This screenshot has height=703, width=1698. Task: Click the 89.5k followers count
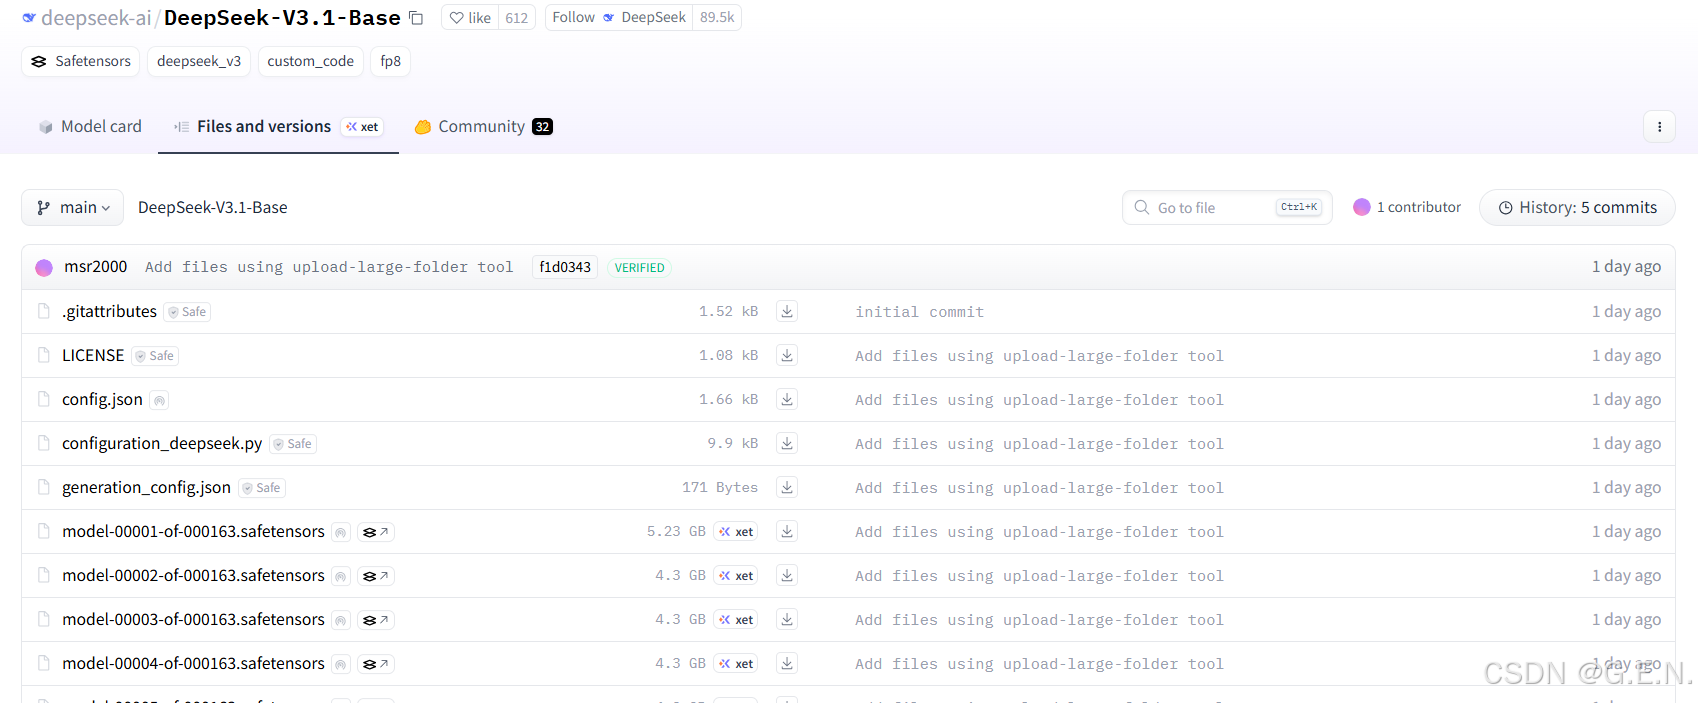pyautogui.click(x=717, y=18)
